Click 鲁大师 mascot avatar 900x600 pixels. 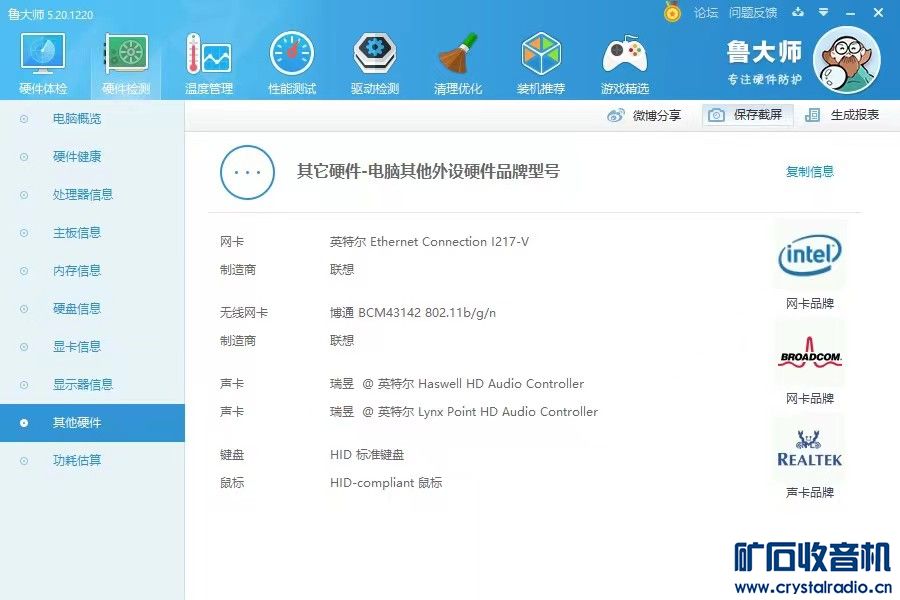coord(847,60)
